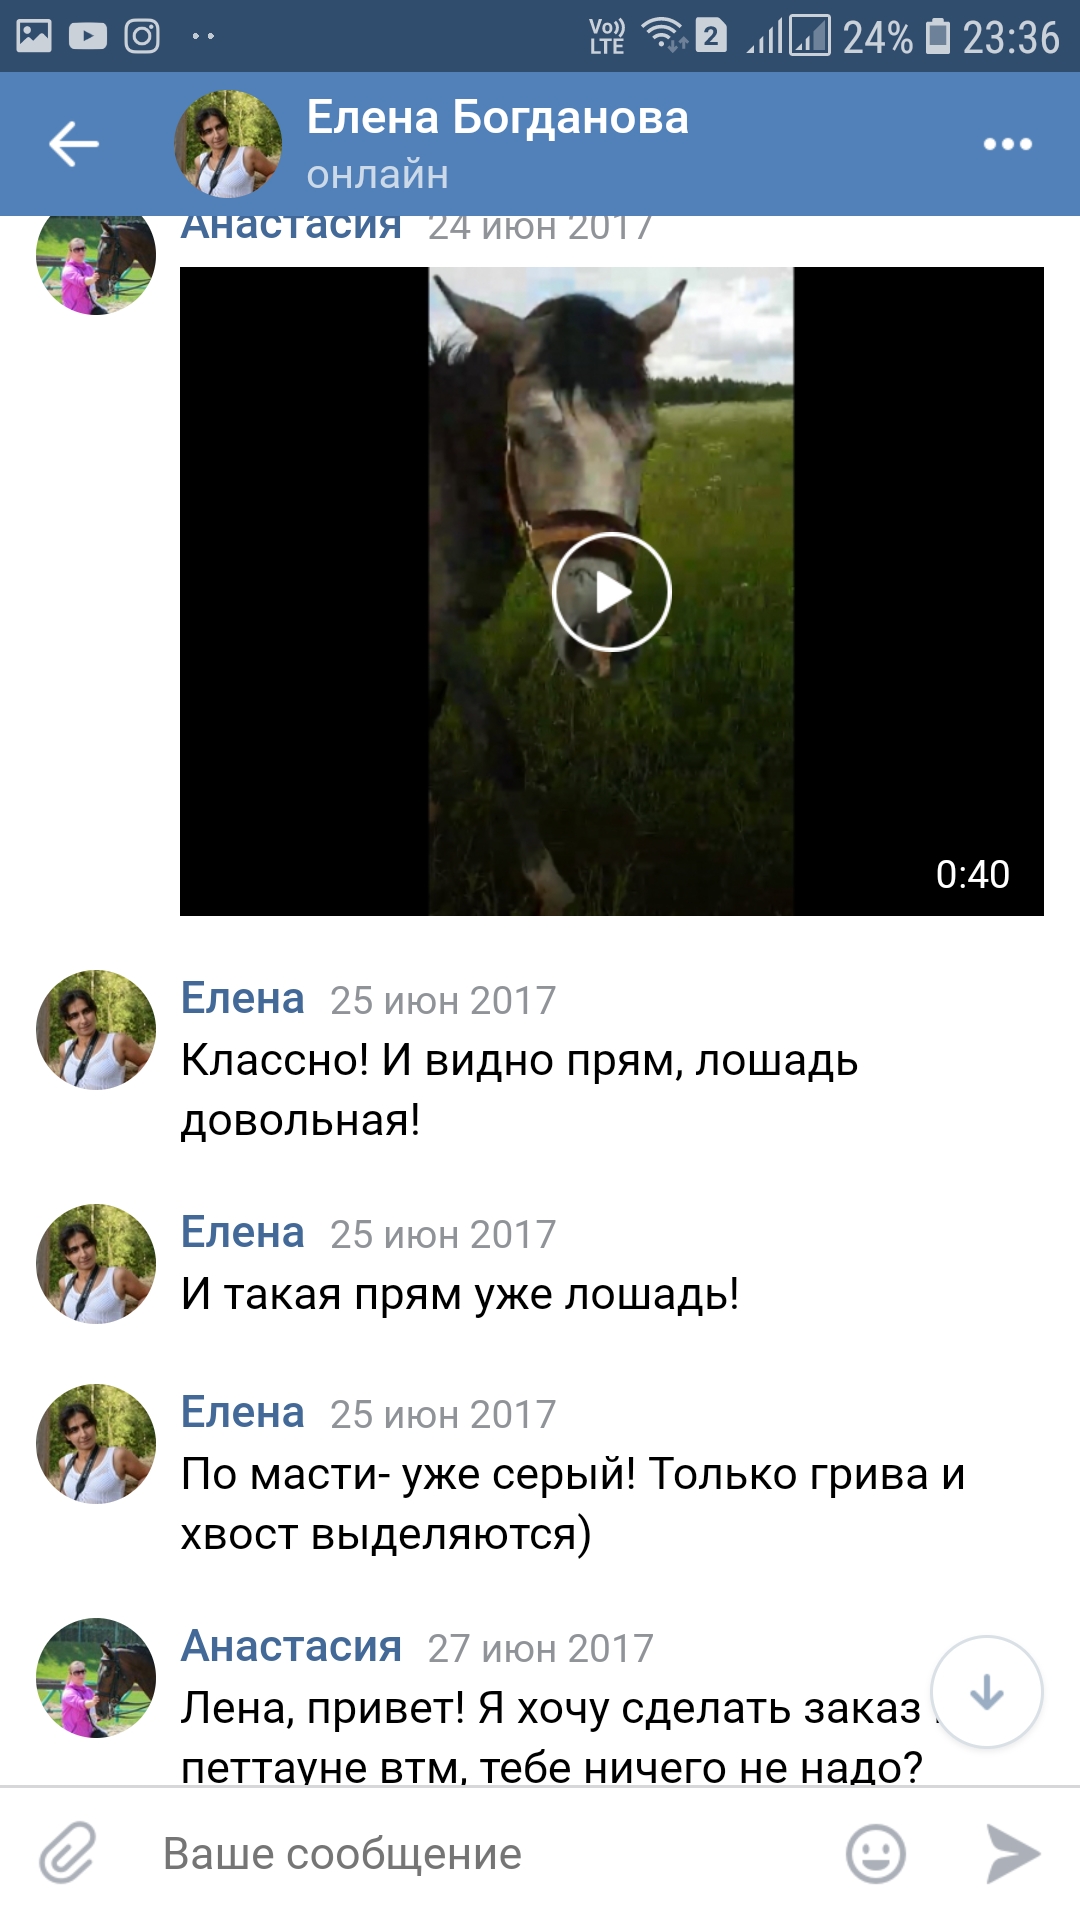Tap Анастасия's name on 27 июн message
The image size is (1080, 1920).
(x=291, y=1646)
